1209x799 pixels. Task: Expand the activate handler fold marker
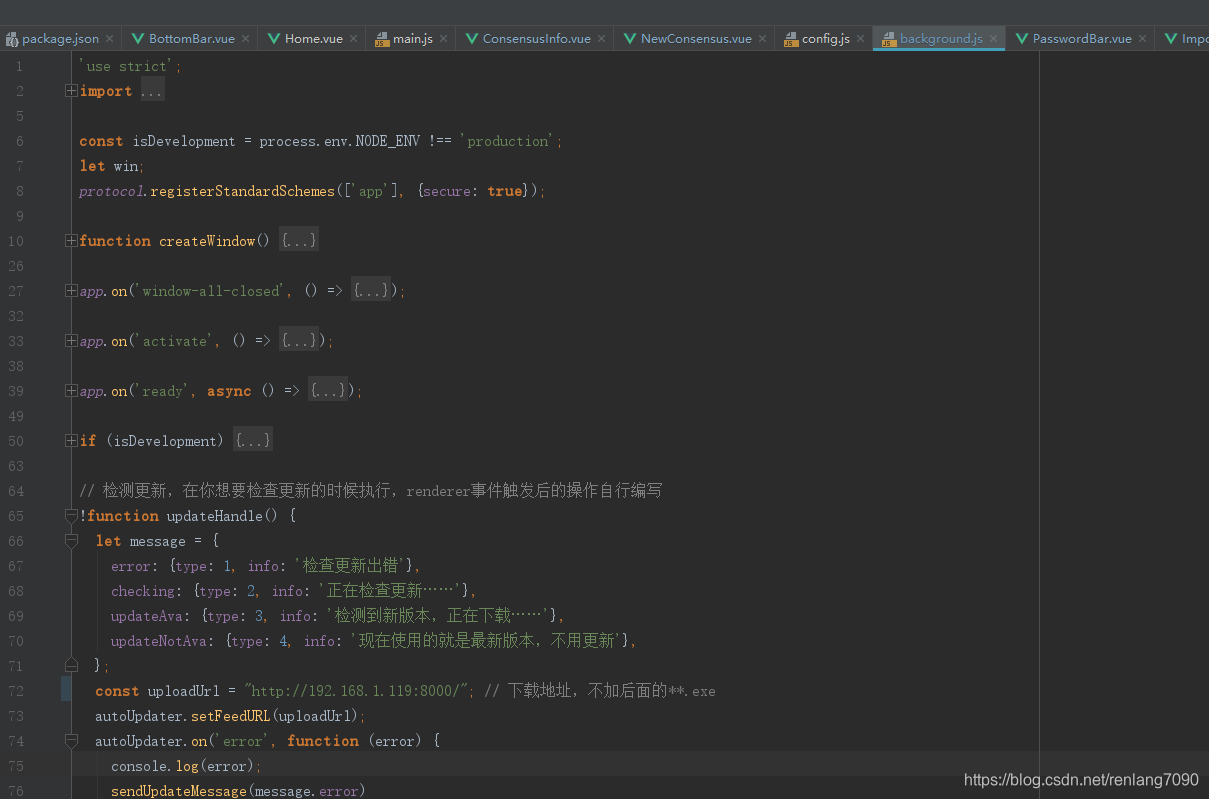(71, 341)
